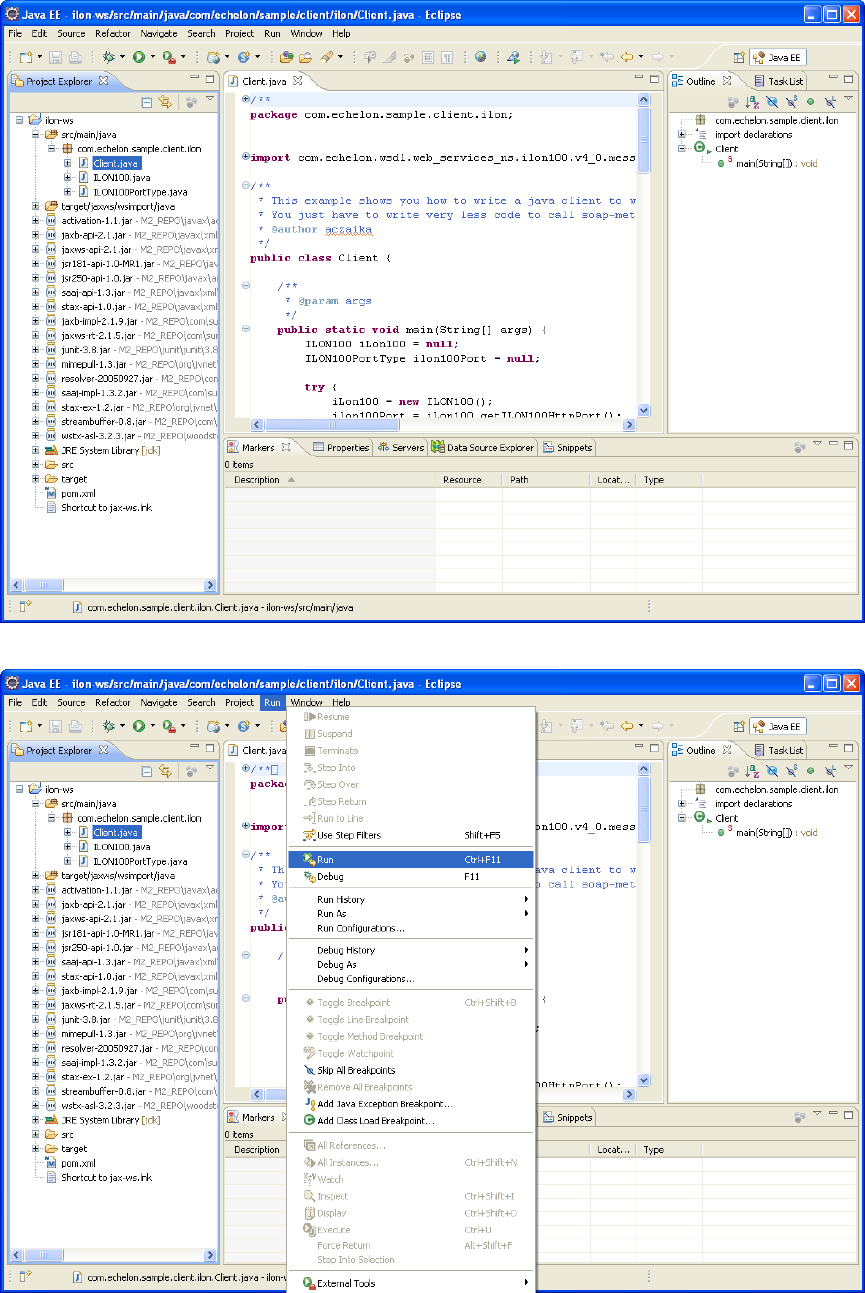Screen dimensions: 865x1293
Task: Open the Navigate menu in the upper window
Action: (159, 33)
